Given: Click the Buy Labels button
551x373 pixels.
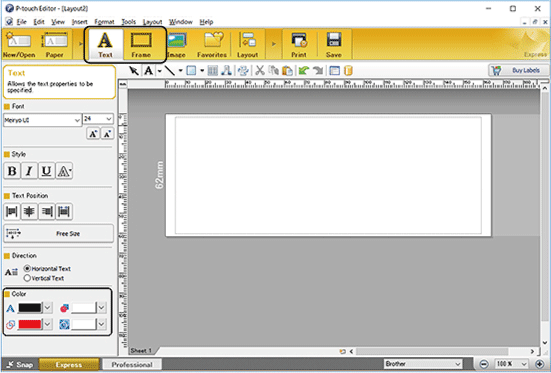Looking at the screenshot, I should pyautogui.click(x=519, y=71).
